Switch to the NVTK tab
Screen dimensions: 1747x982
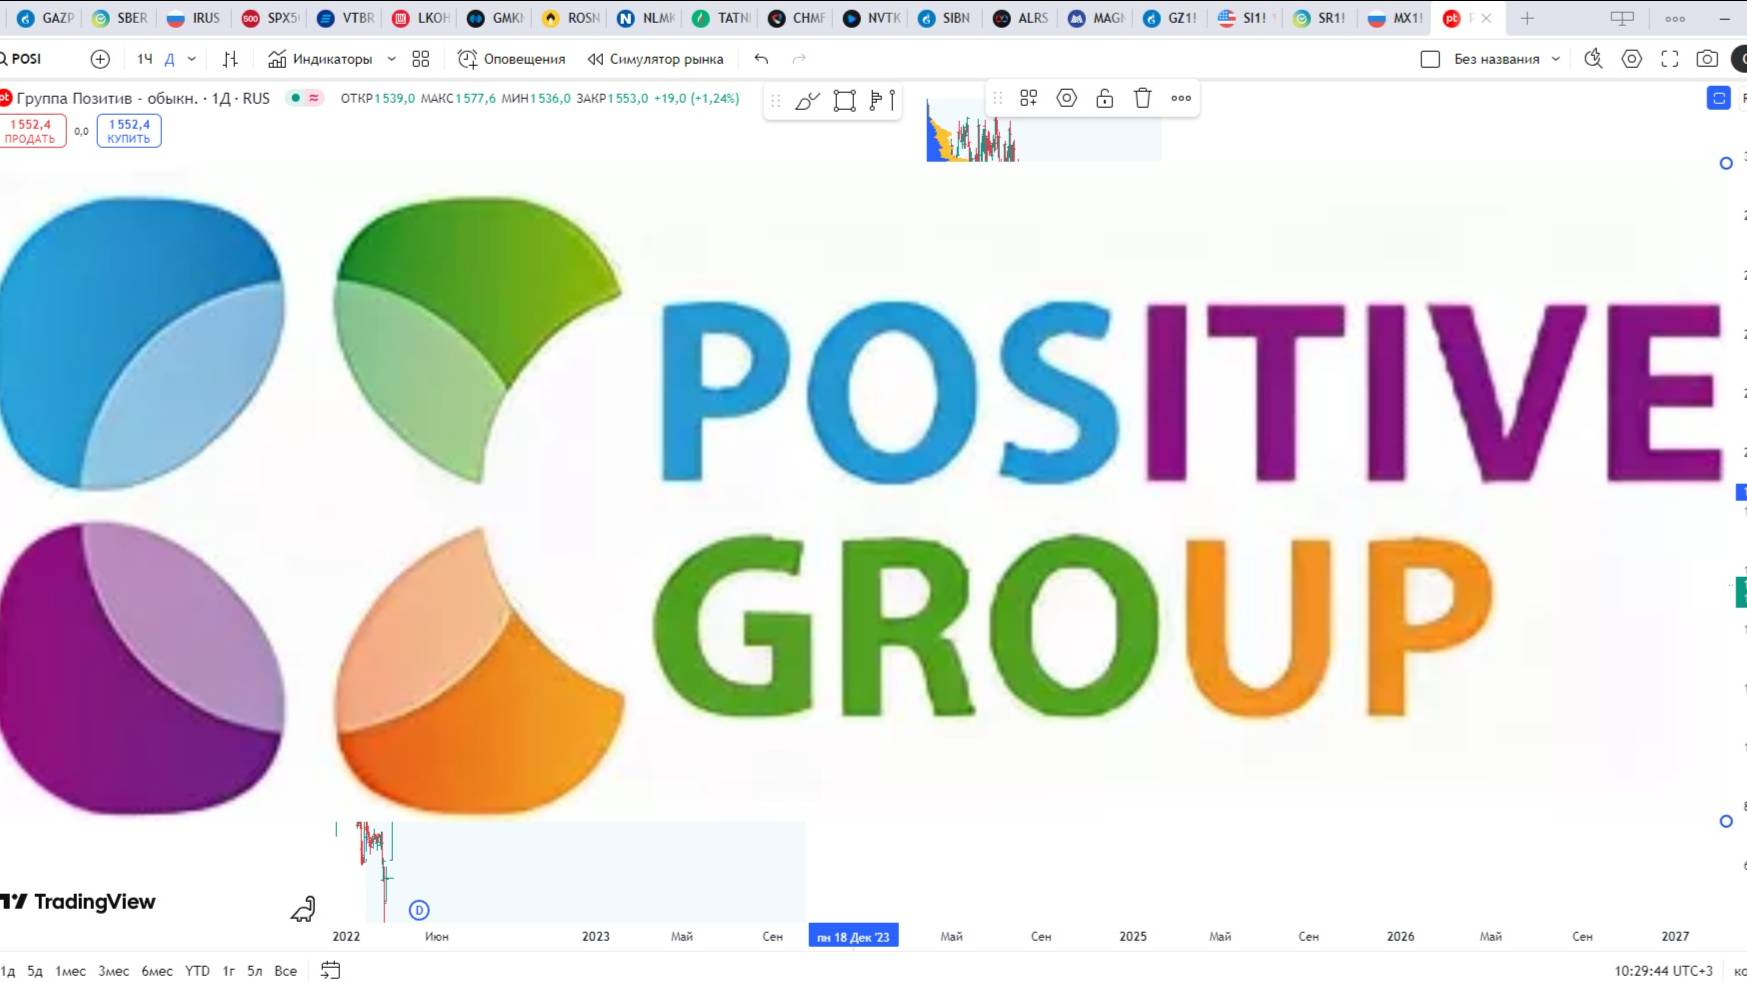872,18
